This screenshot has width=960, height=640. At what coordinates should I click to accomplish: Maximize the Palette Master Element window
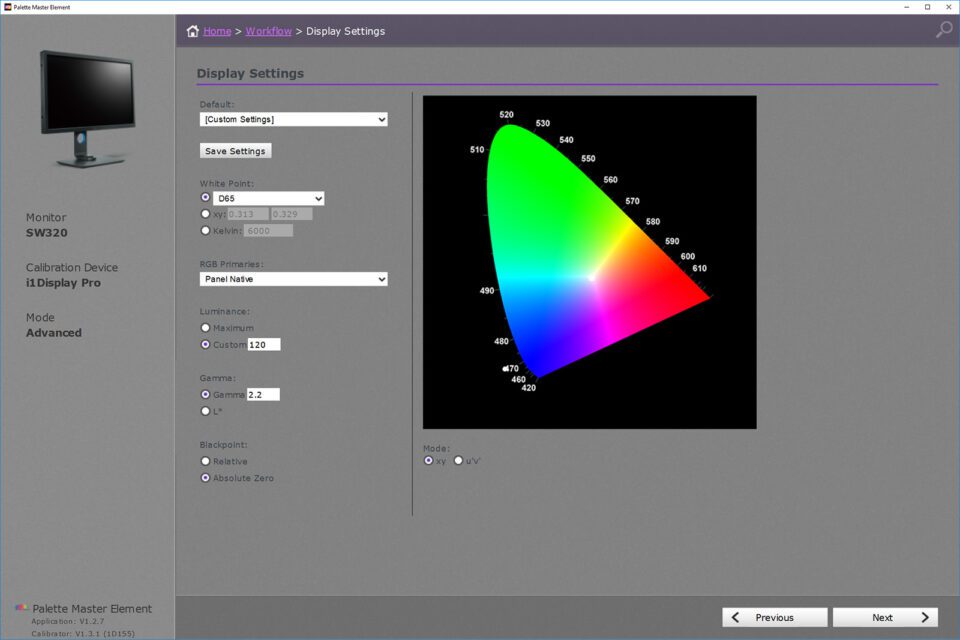[928, 7]
